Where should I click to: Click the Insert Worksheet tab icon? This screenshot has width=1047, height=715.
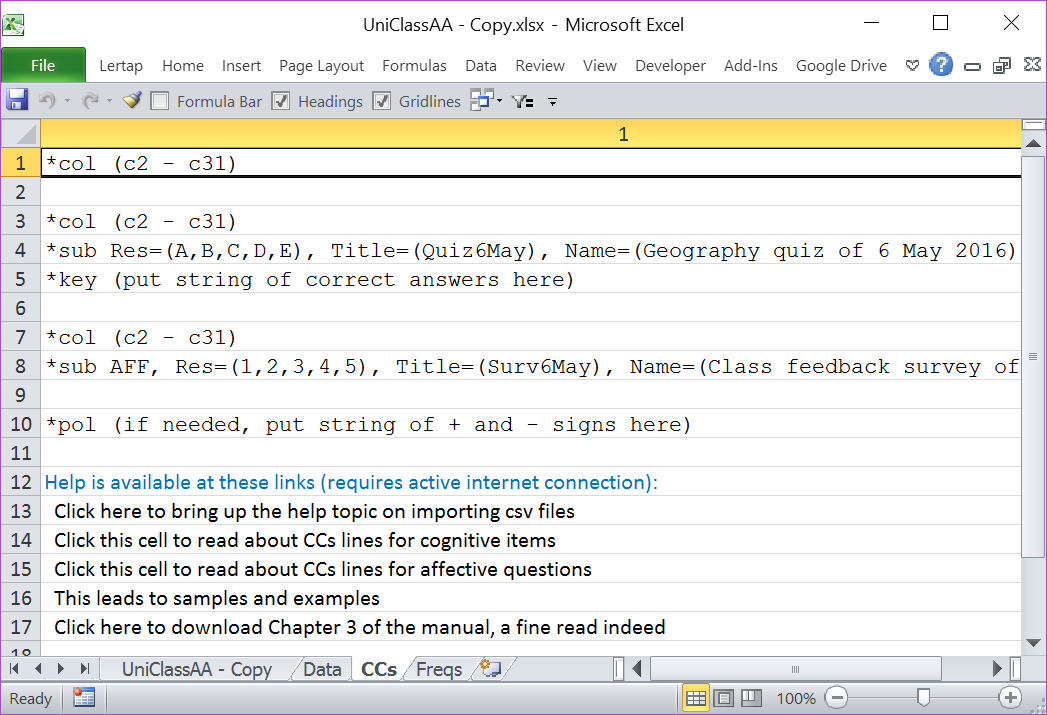(x=490, y=668)
